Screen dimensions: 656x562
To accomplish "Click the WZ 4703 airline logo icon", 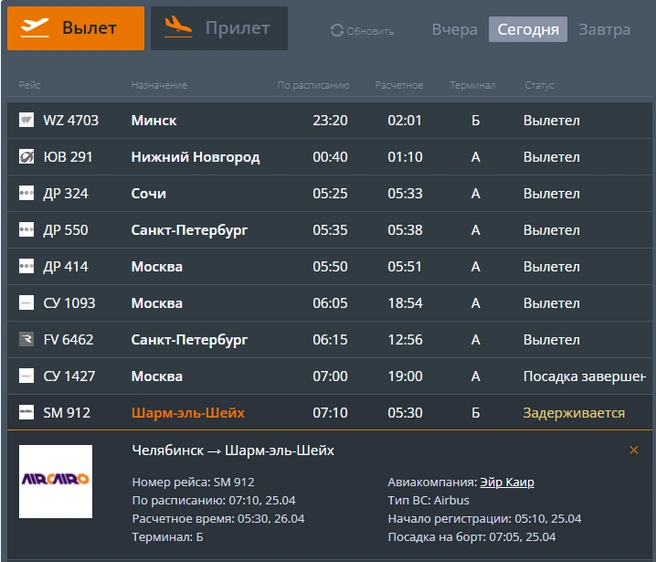I will pos(26,120).
